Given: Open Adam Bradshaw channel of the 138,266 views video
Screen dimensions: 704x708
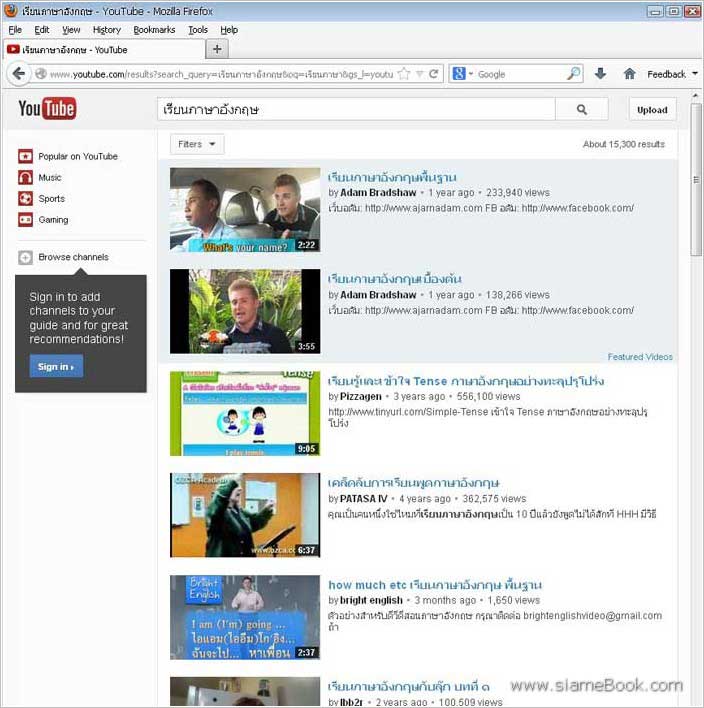Looking at the screenshot, I should pos(378,295).
